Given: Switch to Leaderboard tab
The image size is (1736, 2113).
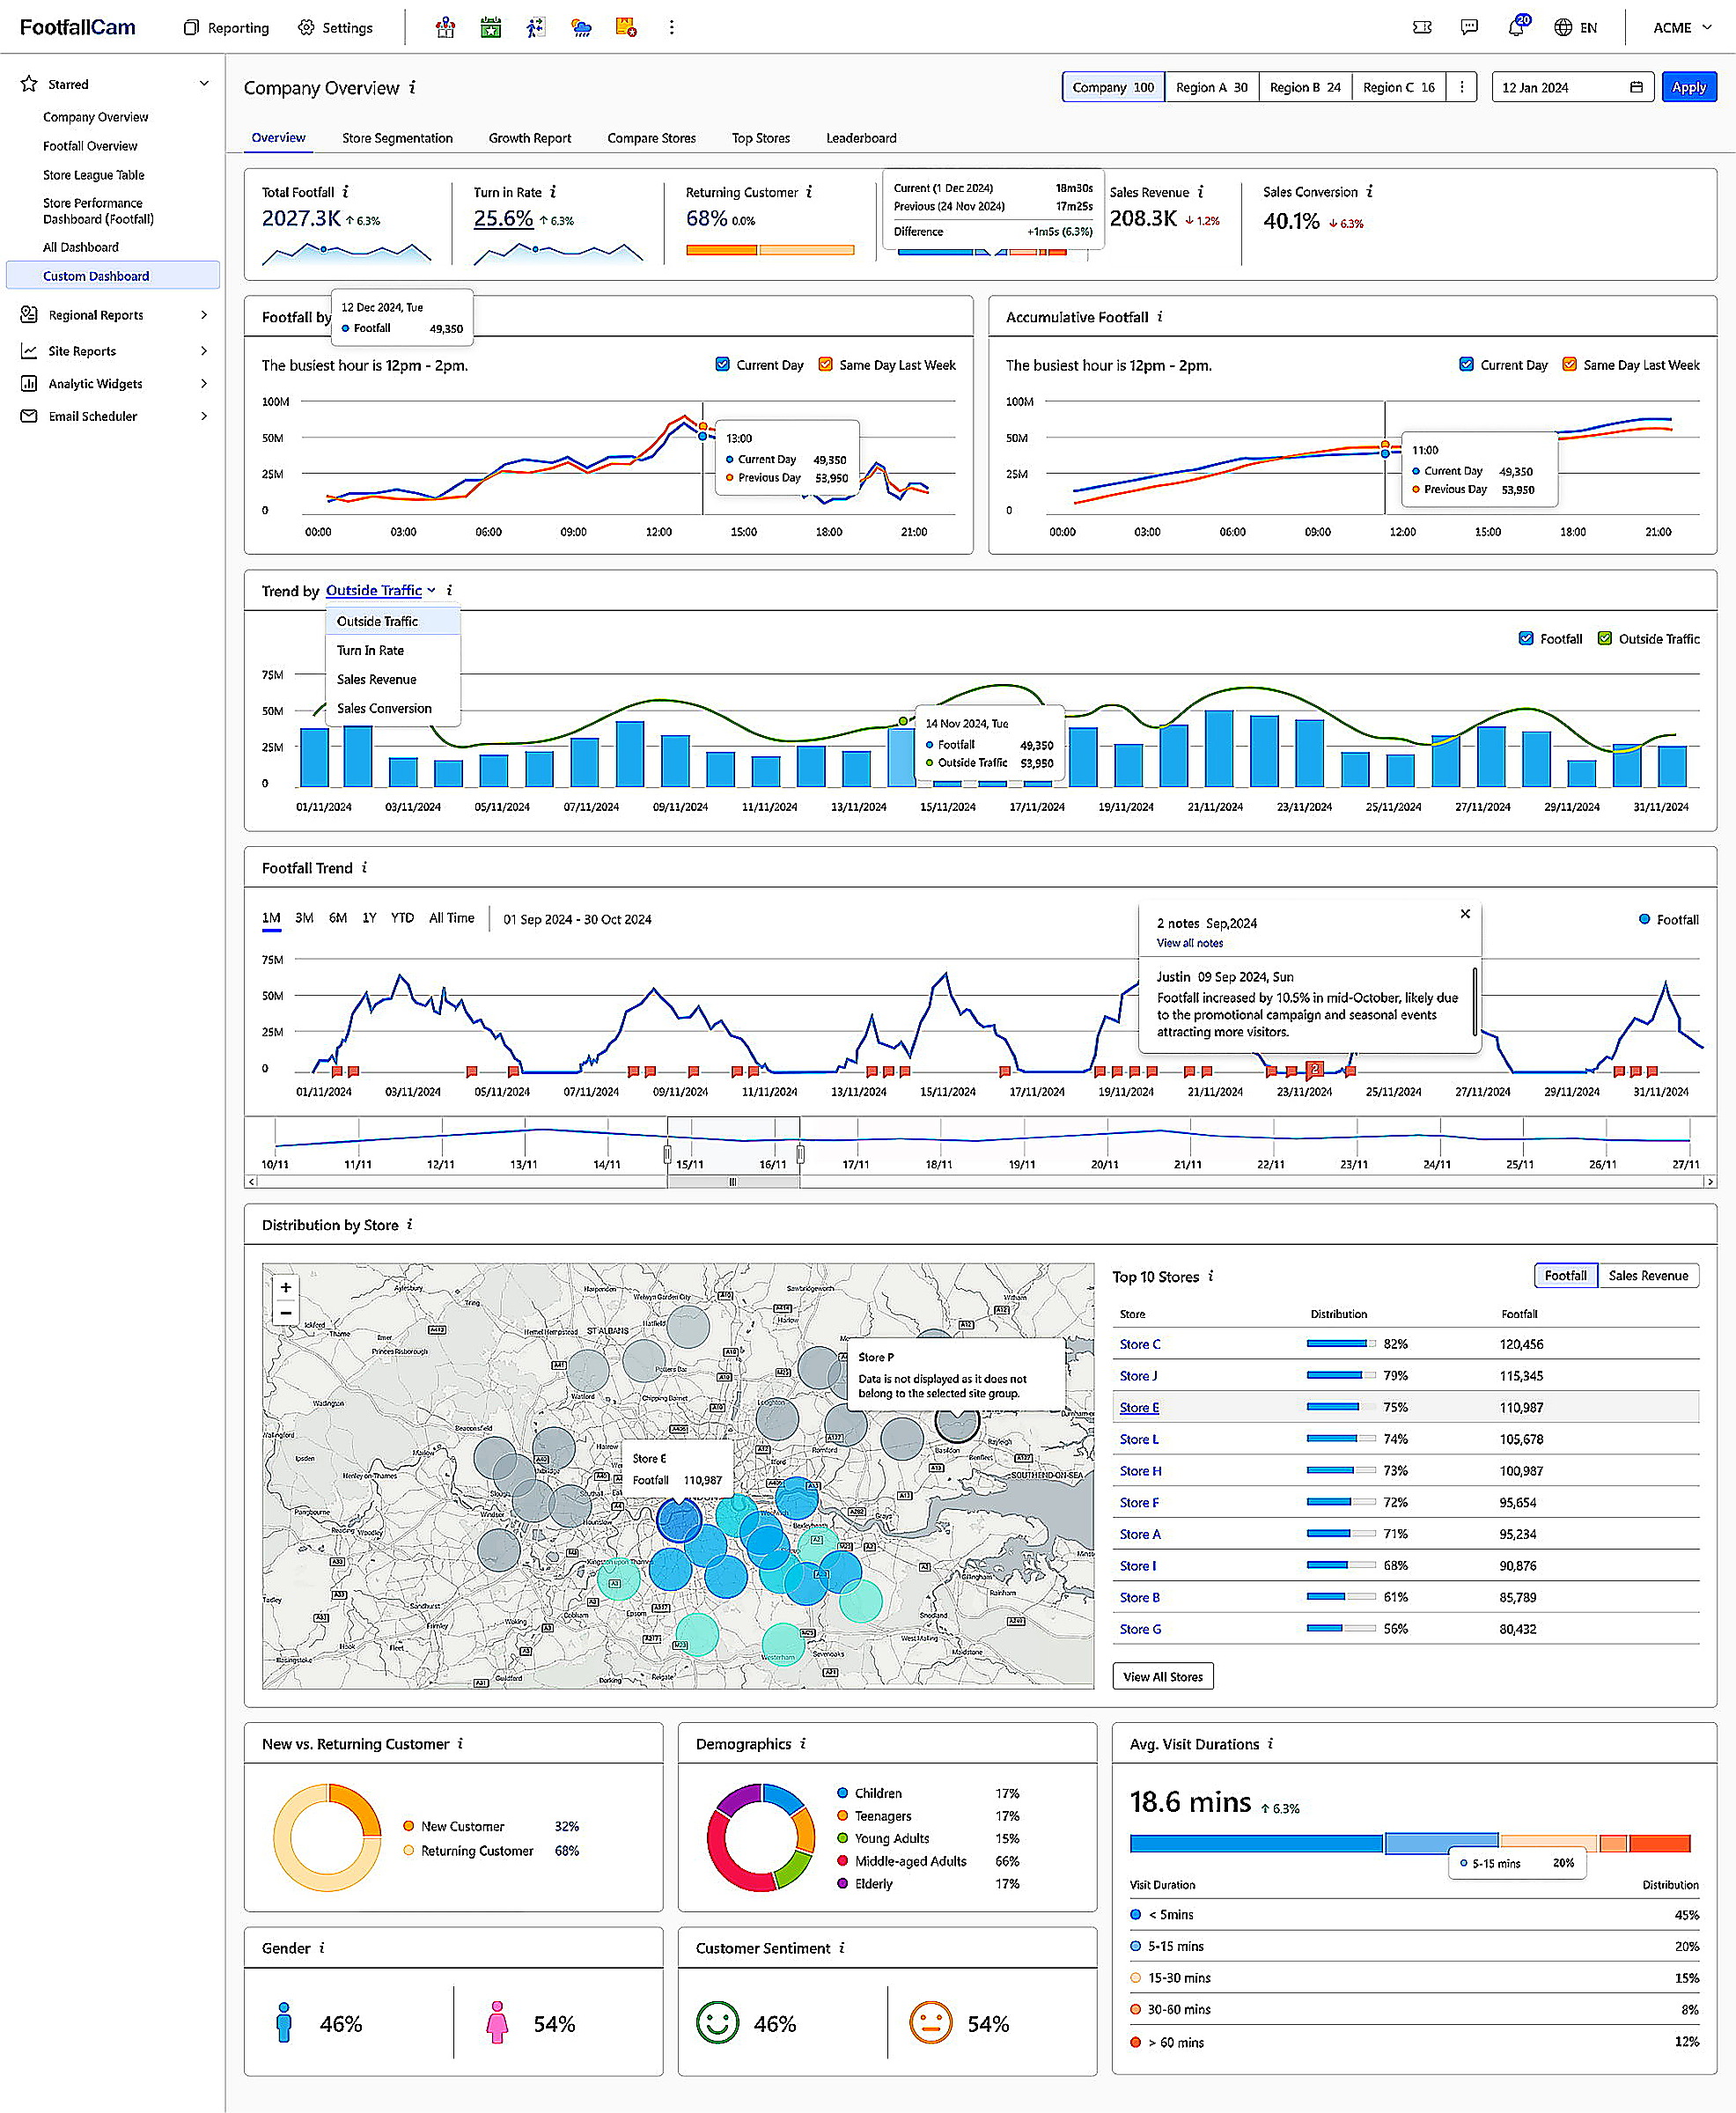Looking at the screenshot, I should [x=860, y=138].
